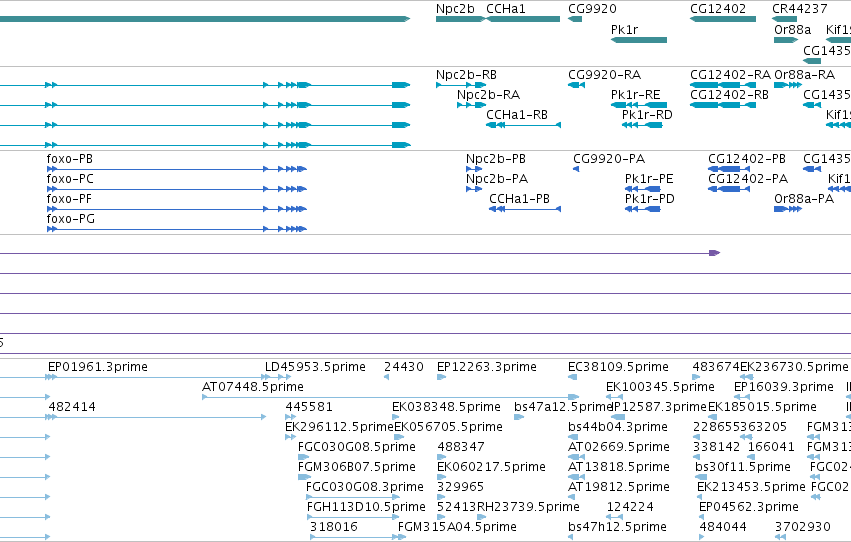Click the Npc2b gene label

(x=455, y=9)
